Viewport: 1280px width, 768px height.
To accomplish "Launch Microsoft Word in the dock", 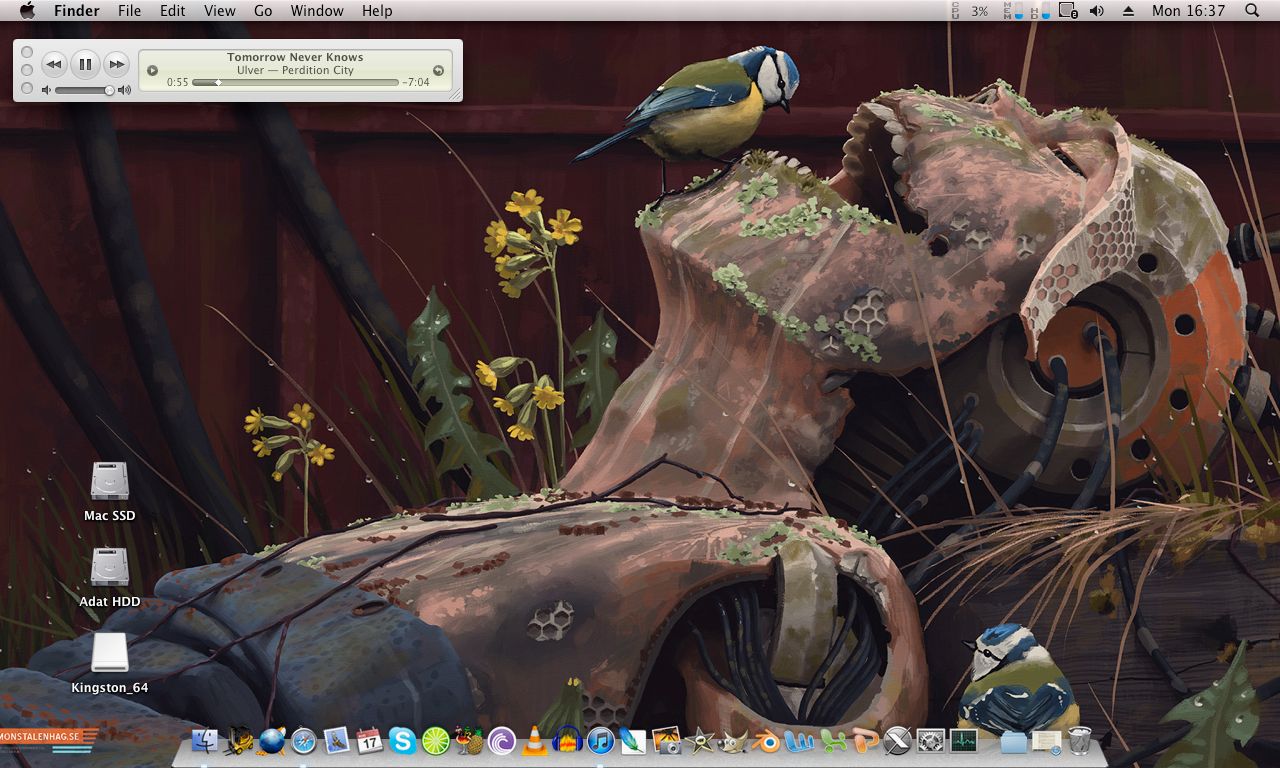I will click(x=799, y=741).
